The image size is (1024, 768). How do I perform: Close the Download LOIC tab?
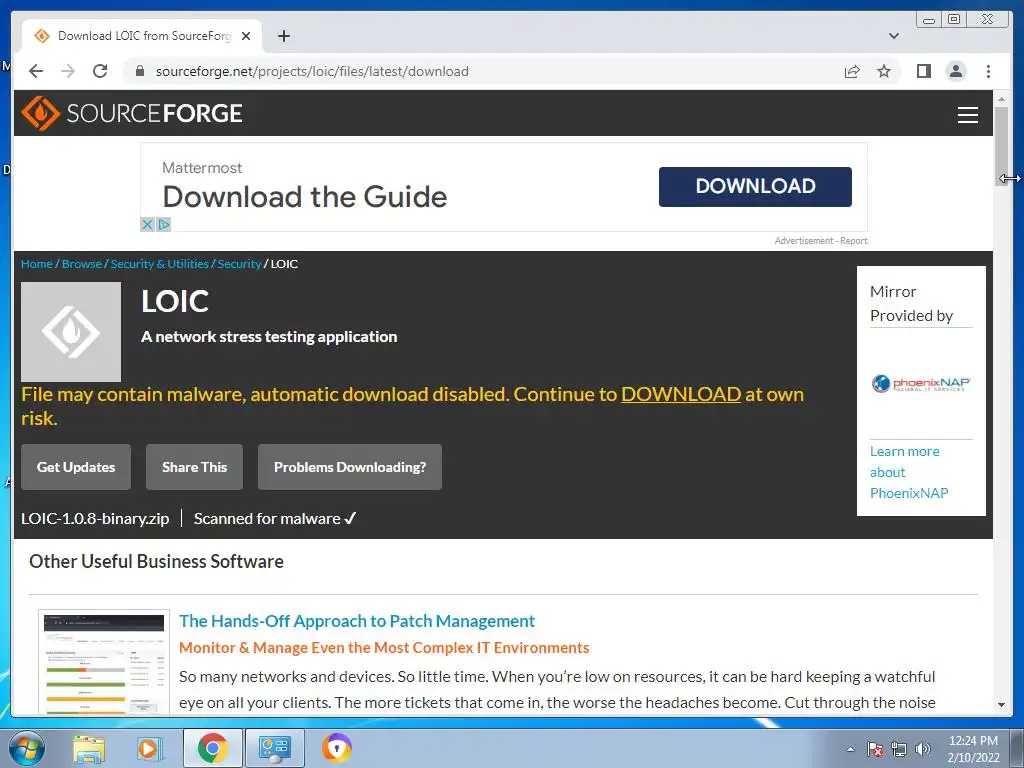click(x=246, y=36)
